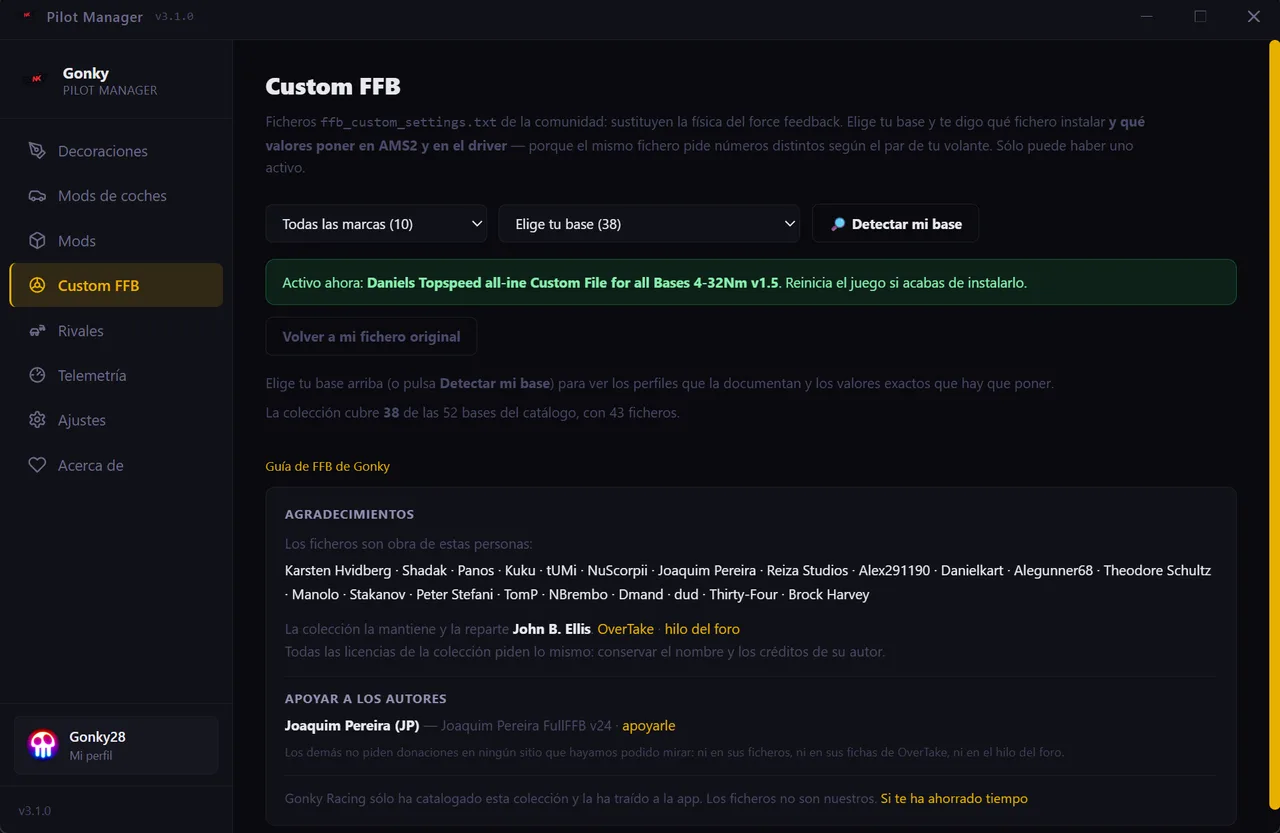Open the Guía de FFB de Gonky link
Screen dimensions: 1280x833
pyautogui.click(x=327, y=466)
